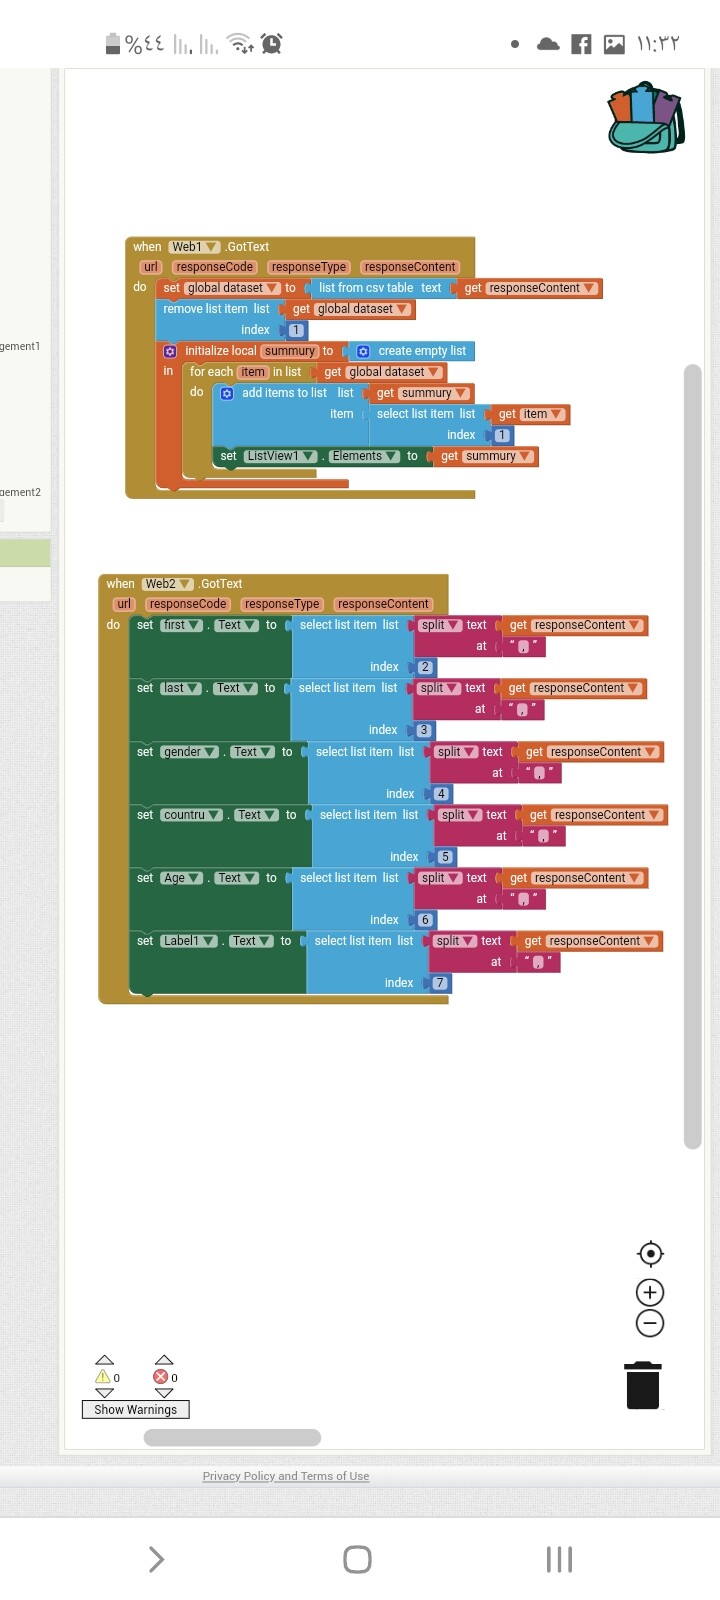Click get responseContent block in Label1 row
Screen dimensions: 720x1600
tap(590, 941)
